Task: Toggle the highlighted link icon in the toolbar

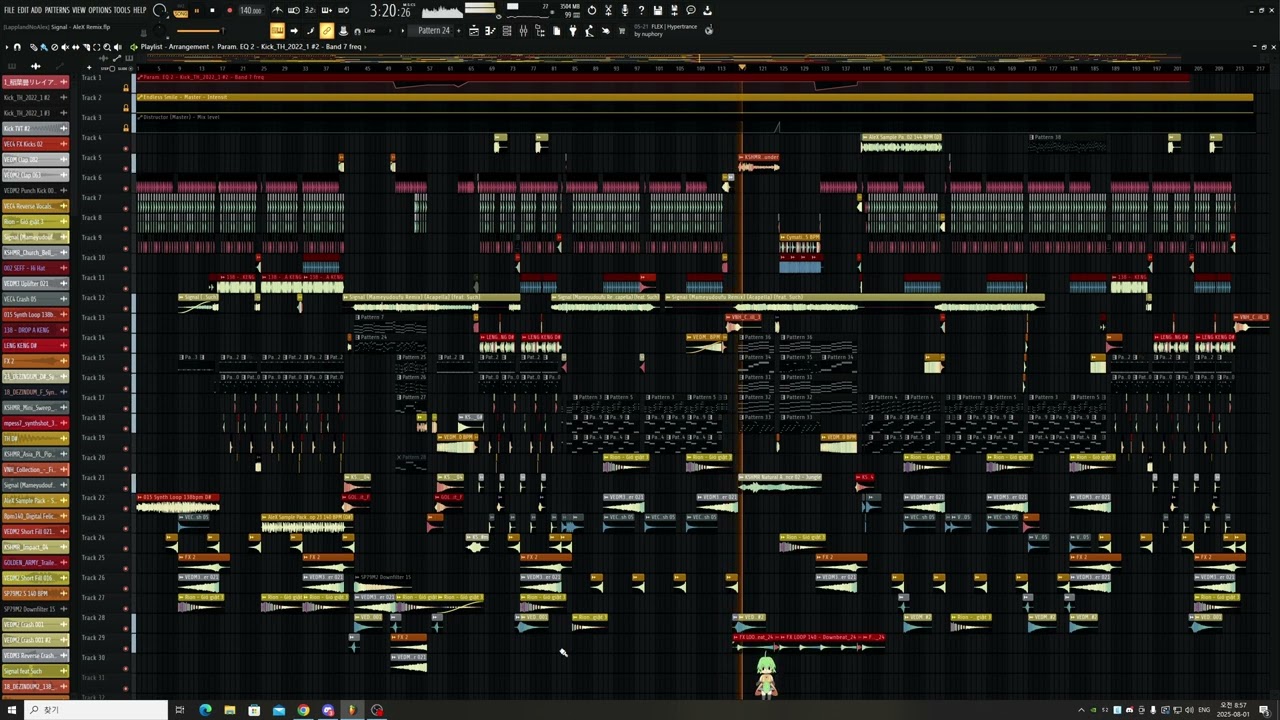Action: click(x=326, y=31)
